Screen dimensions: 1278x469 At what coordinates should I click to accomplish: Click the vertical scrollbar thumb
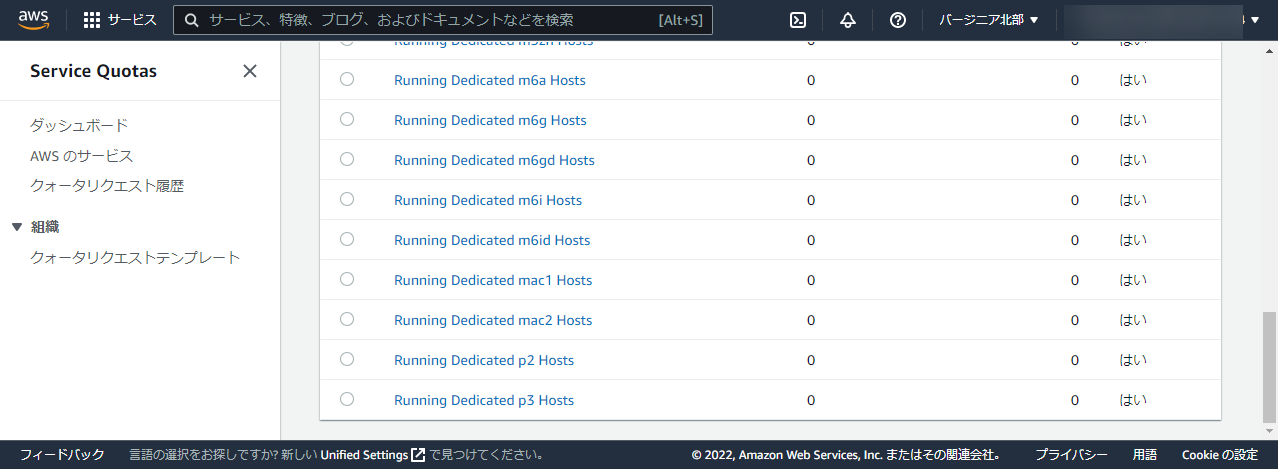[x=1269, y=365]
